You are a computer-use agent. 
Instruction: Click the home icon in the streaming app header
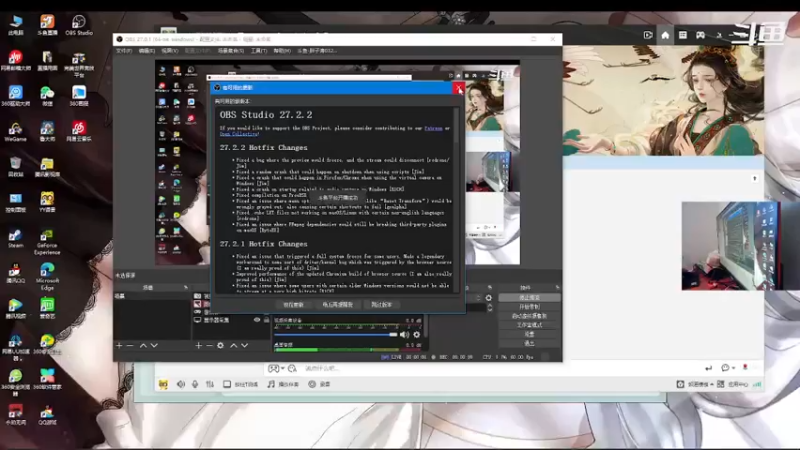(665, 35)
